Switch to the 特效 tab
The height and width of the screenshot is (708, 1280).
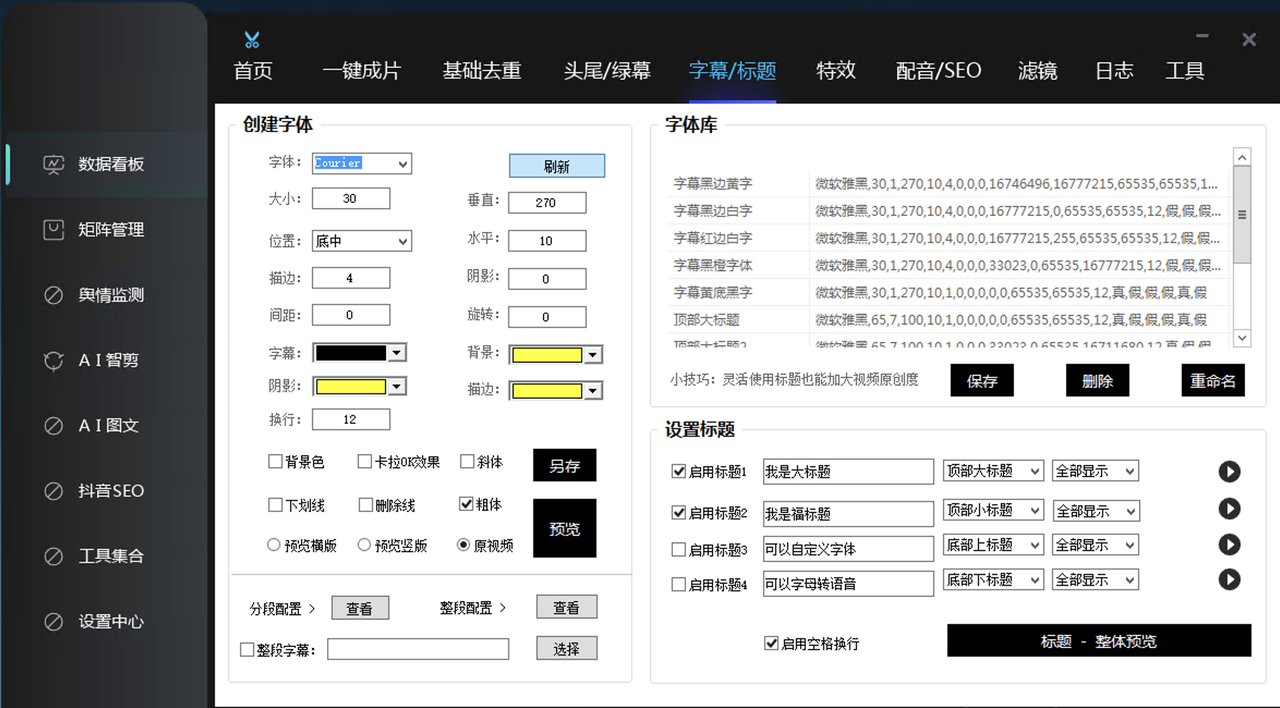coord(836,71)
